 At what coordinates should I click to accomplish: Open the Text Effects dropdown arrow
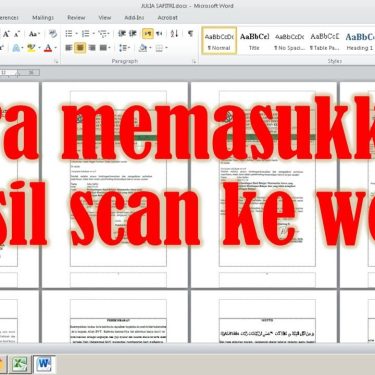22,49
